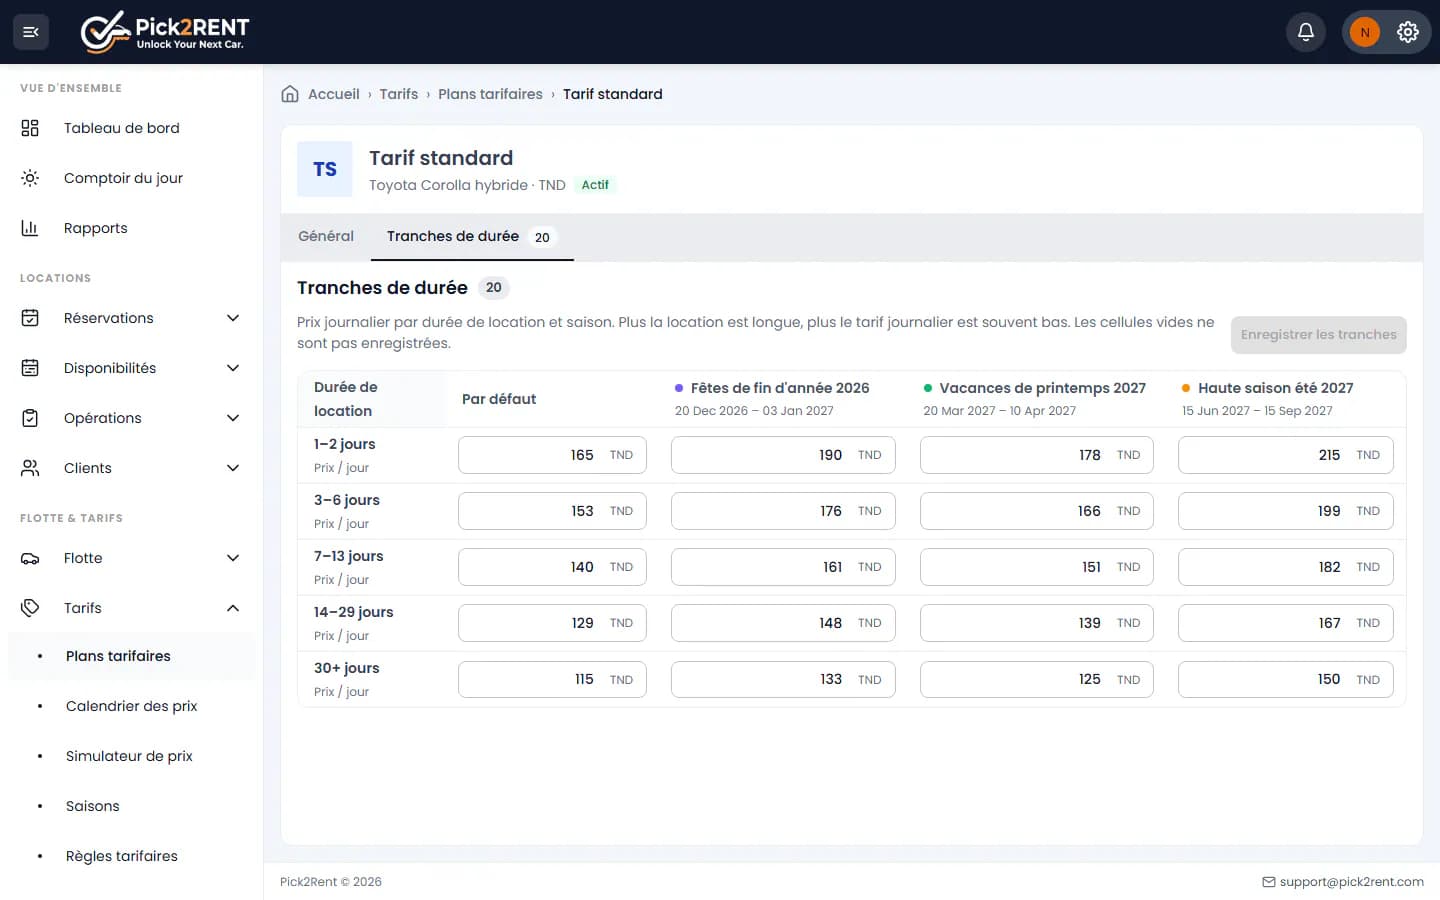
Task: Click the support email envelope icon
Action: coord(1269,882)
